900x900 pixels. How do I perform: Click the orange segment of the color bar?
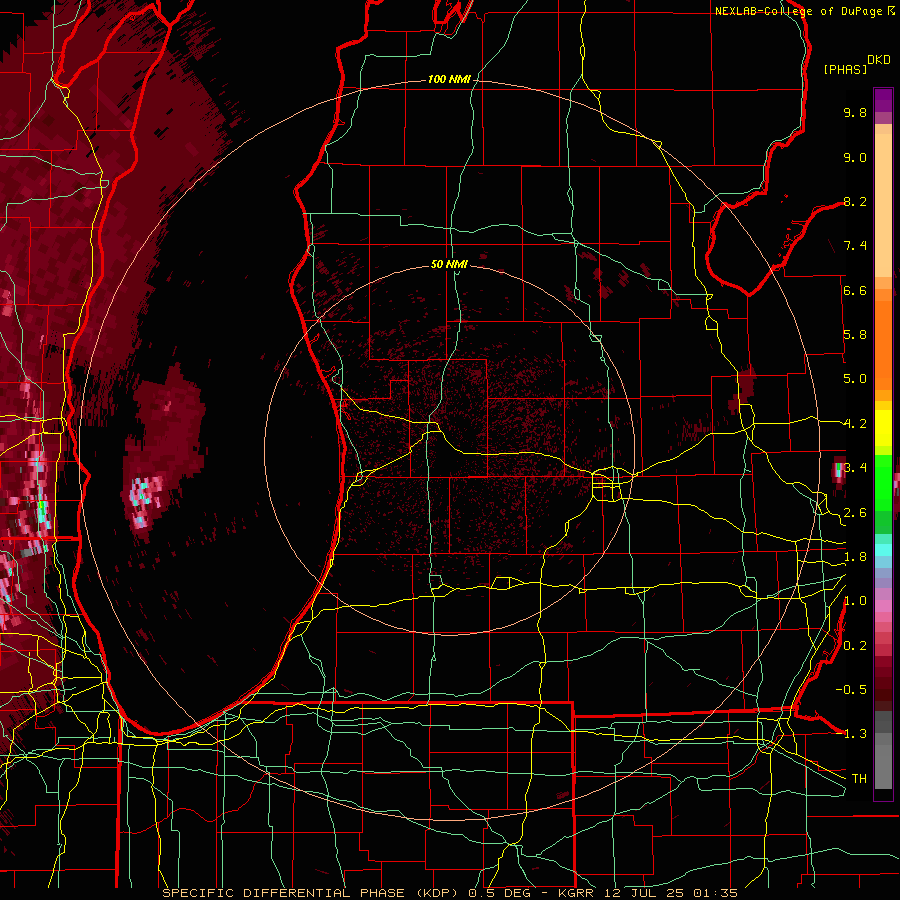[x=883, y=343]
